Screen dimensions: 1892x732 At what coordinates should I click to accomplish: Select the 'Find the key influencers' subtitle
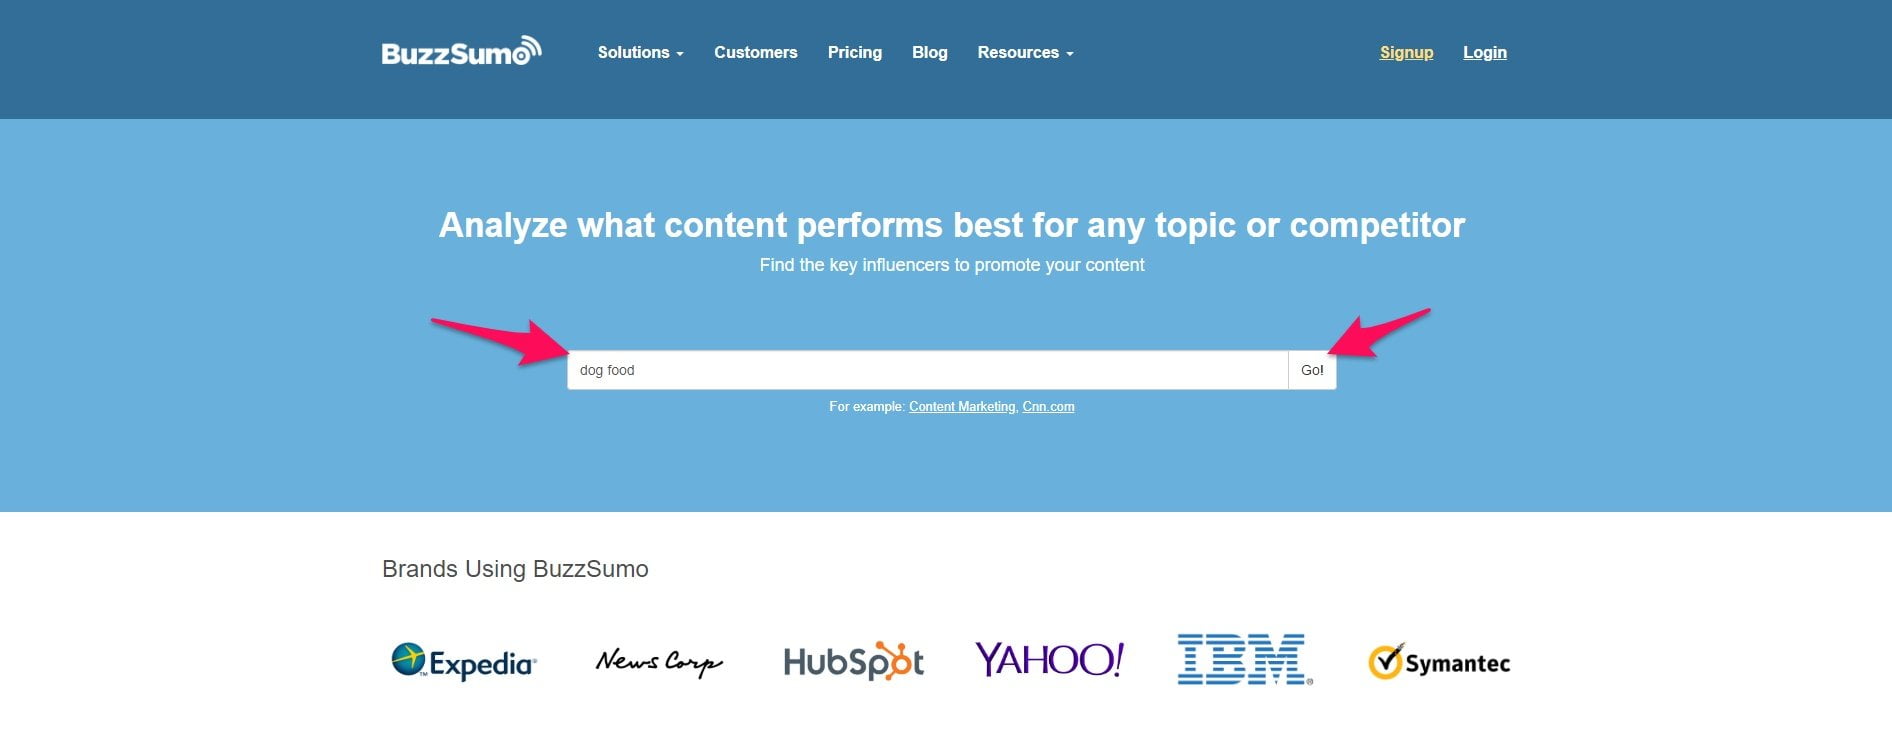(952, 265)
